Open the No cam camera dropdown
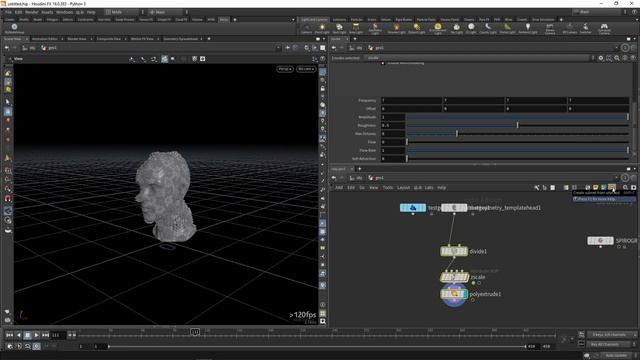 click(x=306, y=69)
